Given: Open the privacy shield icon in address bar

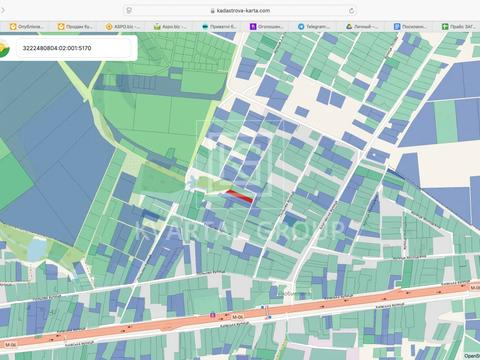Looking at the screenshot, I should tap(129, 10).
